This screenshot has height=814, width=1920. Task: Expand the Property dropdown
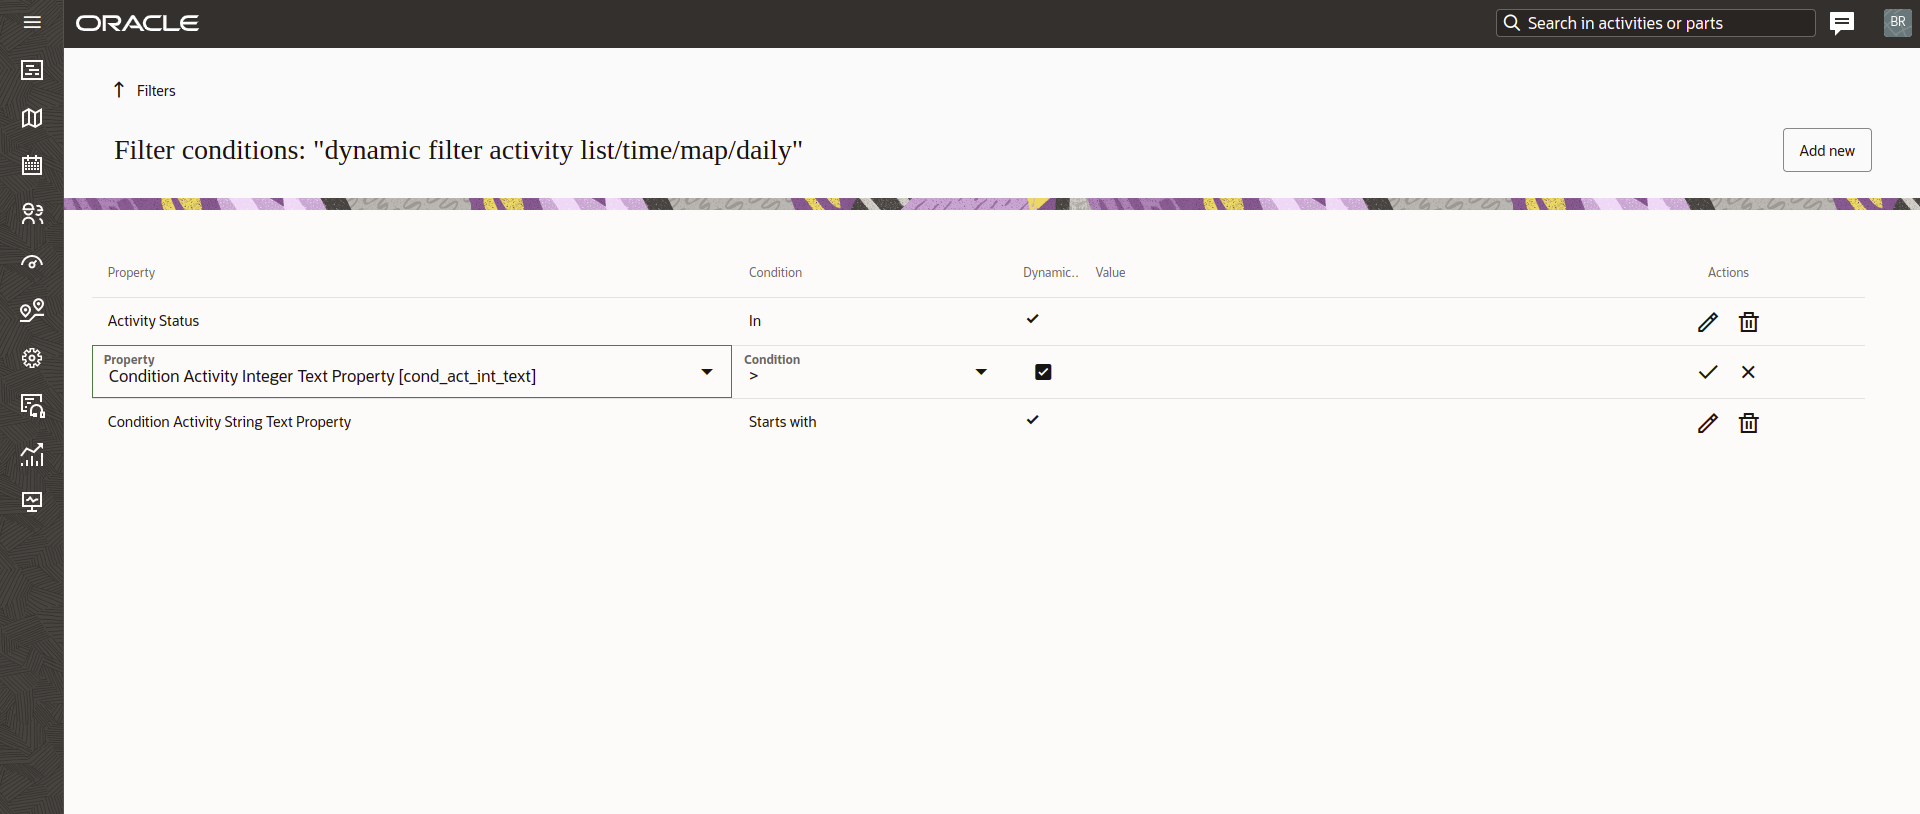pos(706,372)
